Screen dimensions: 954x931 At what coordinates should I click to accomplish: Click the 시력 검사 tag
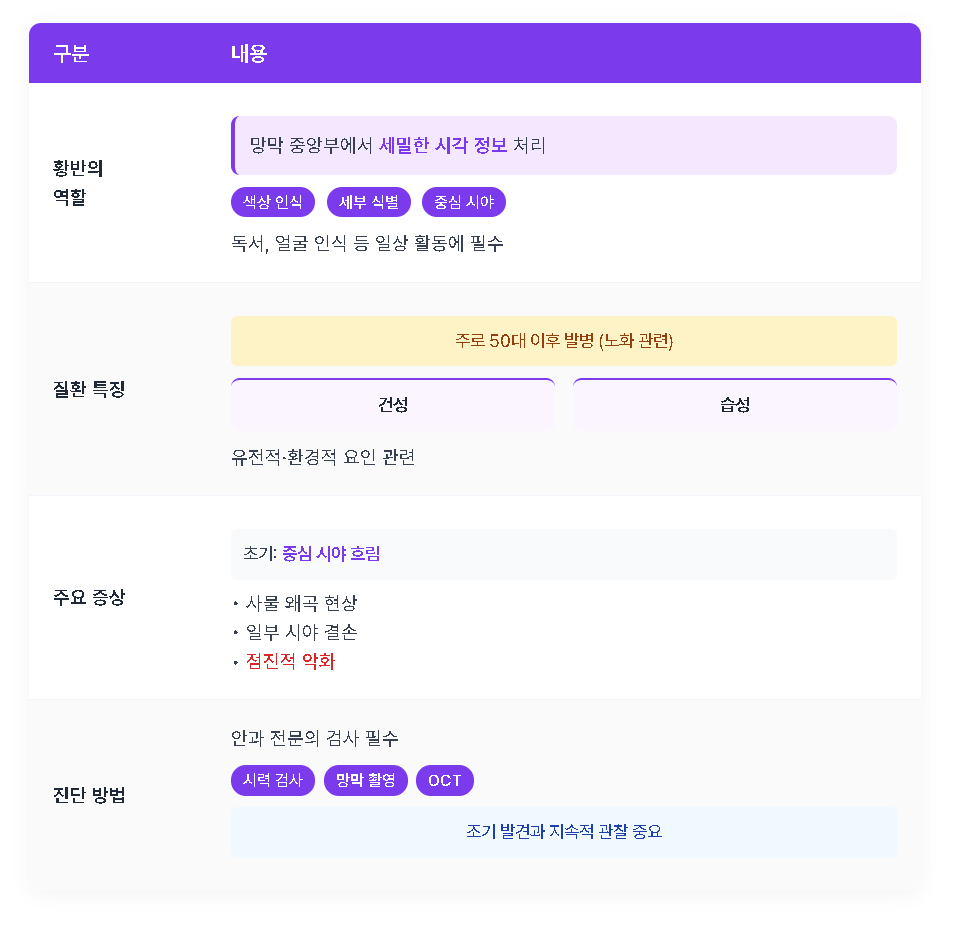[273, 780]
